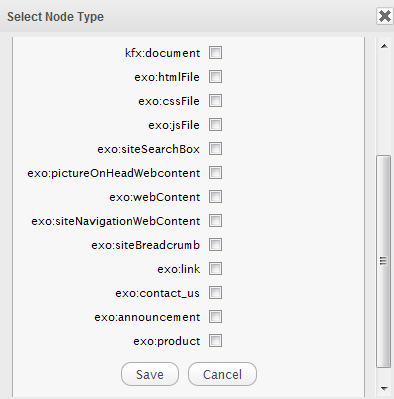Enable the exo:webContent checkbox
This screenshot has width=394, height=399.
(x=215, y=197)
